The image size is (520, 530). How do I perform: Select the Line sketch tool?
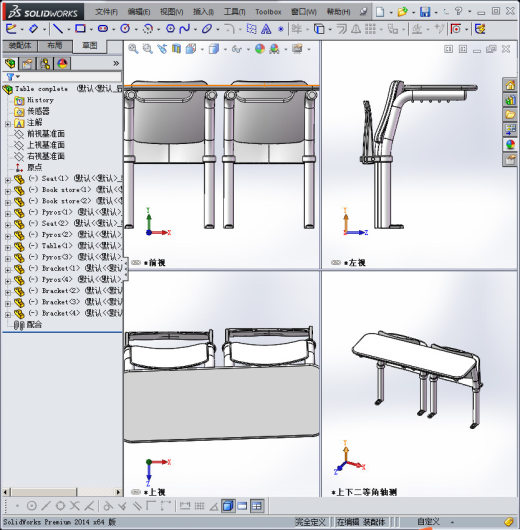click(58, 29)
